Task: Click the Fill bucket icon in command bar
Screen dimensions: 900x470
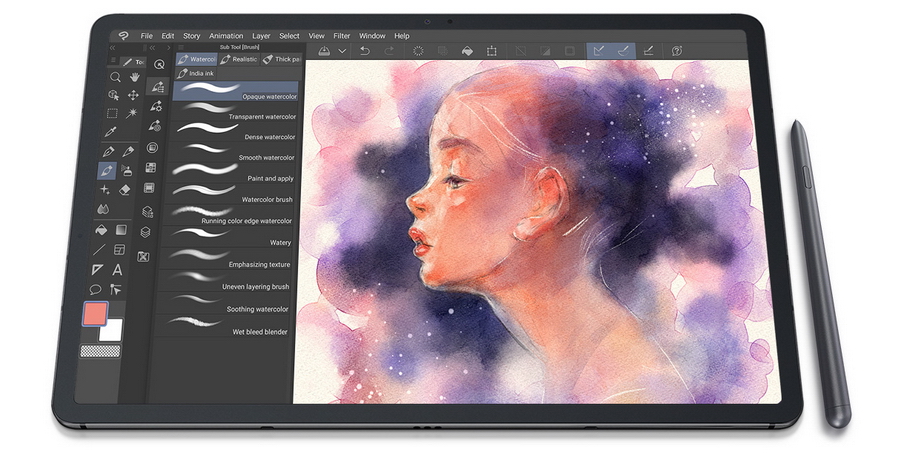Action: pyautogui.click(x=466, y=50)
